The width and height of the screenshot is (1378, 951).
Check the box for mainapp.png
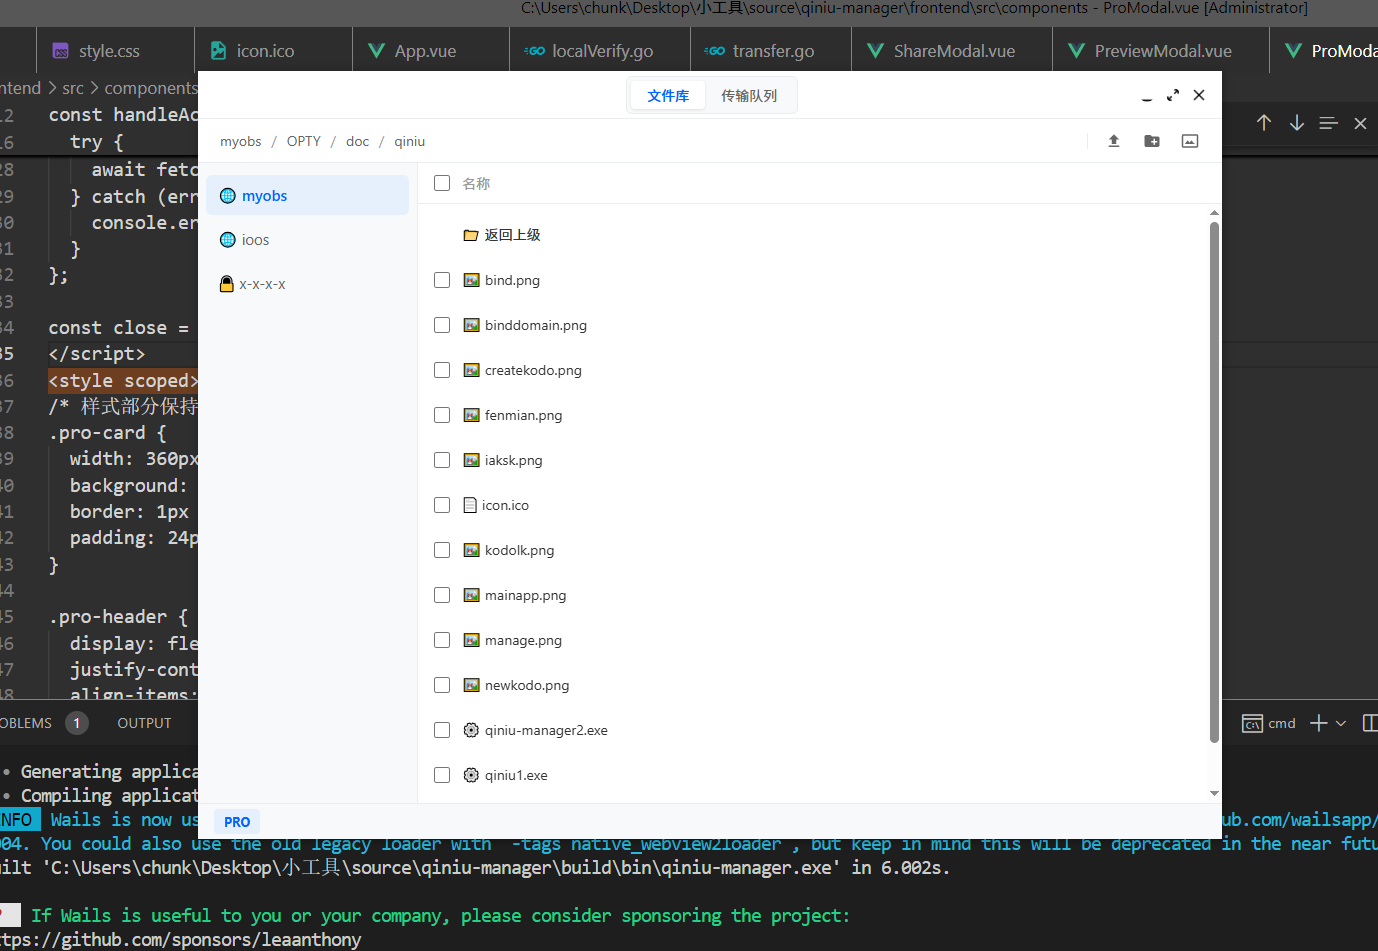[x=442, y=595]
